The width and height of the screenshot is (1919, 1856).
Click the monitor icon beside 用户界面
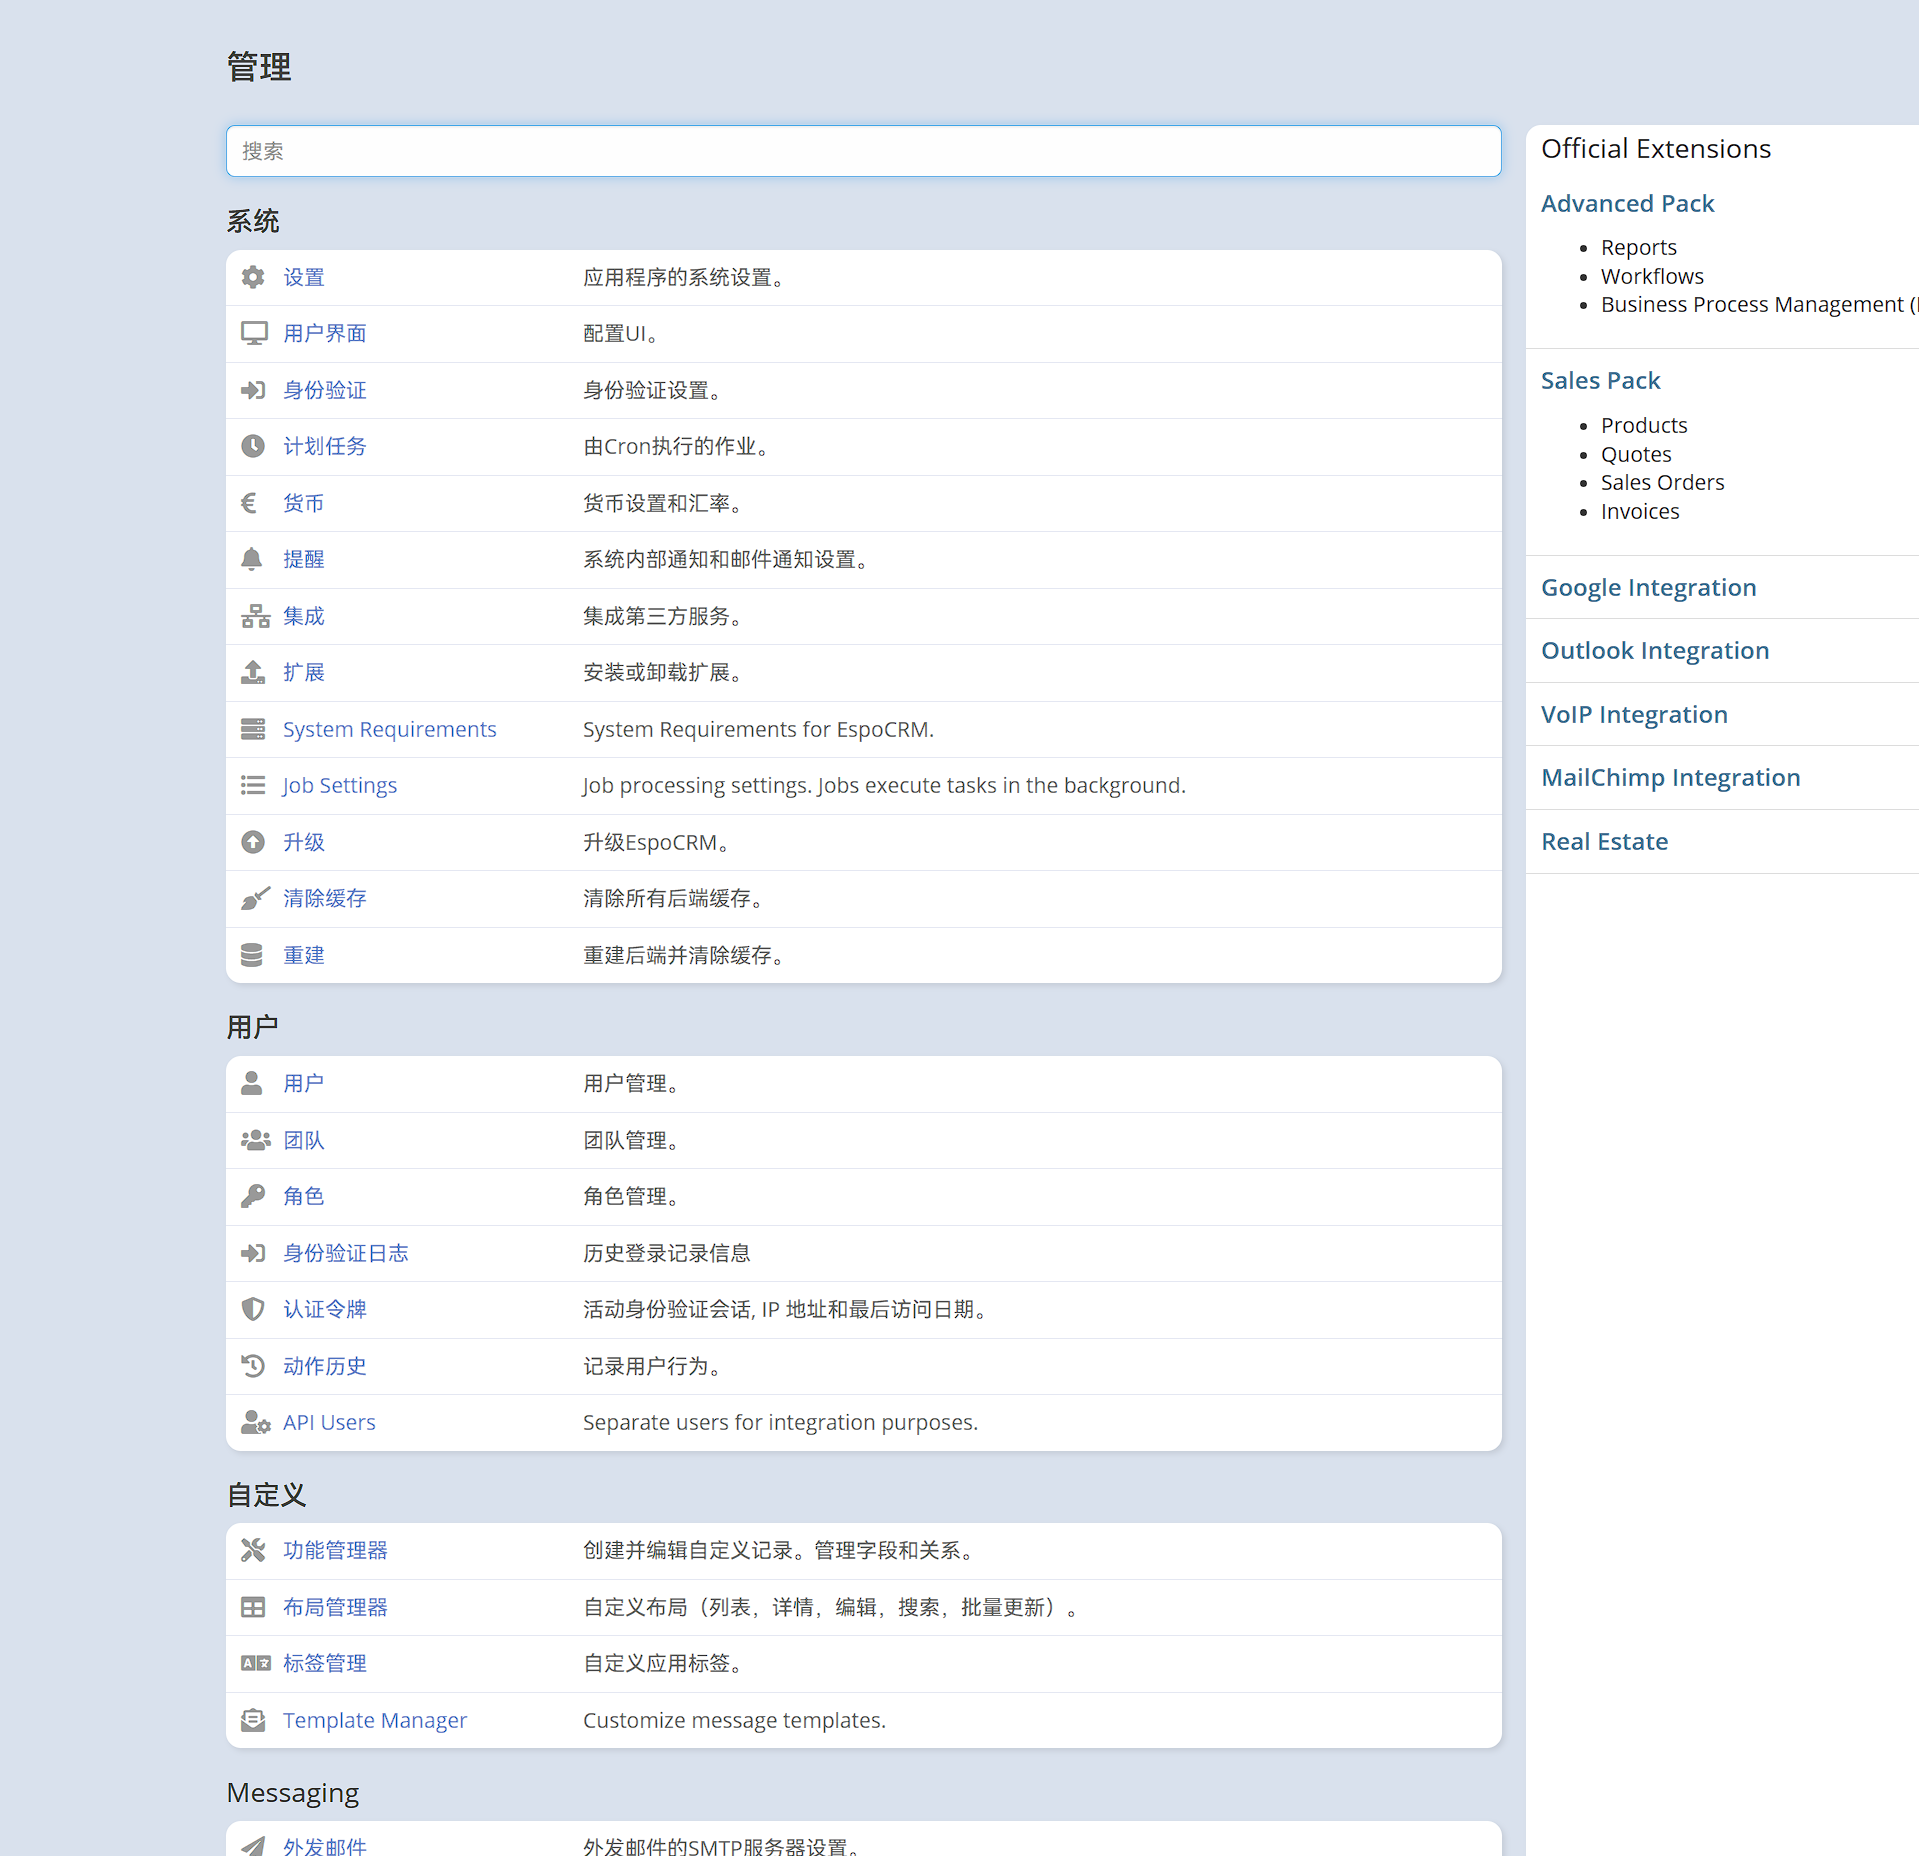pos(254,333)
